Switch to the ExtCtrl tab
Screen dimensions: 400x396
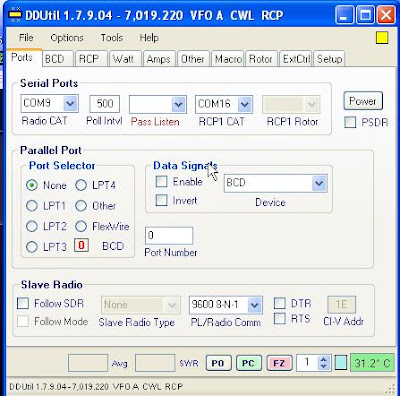296,59
